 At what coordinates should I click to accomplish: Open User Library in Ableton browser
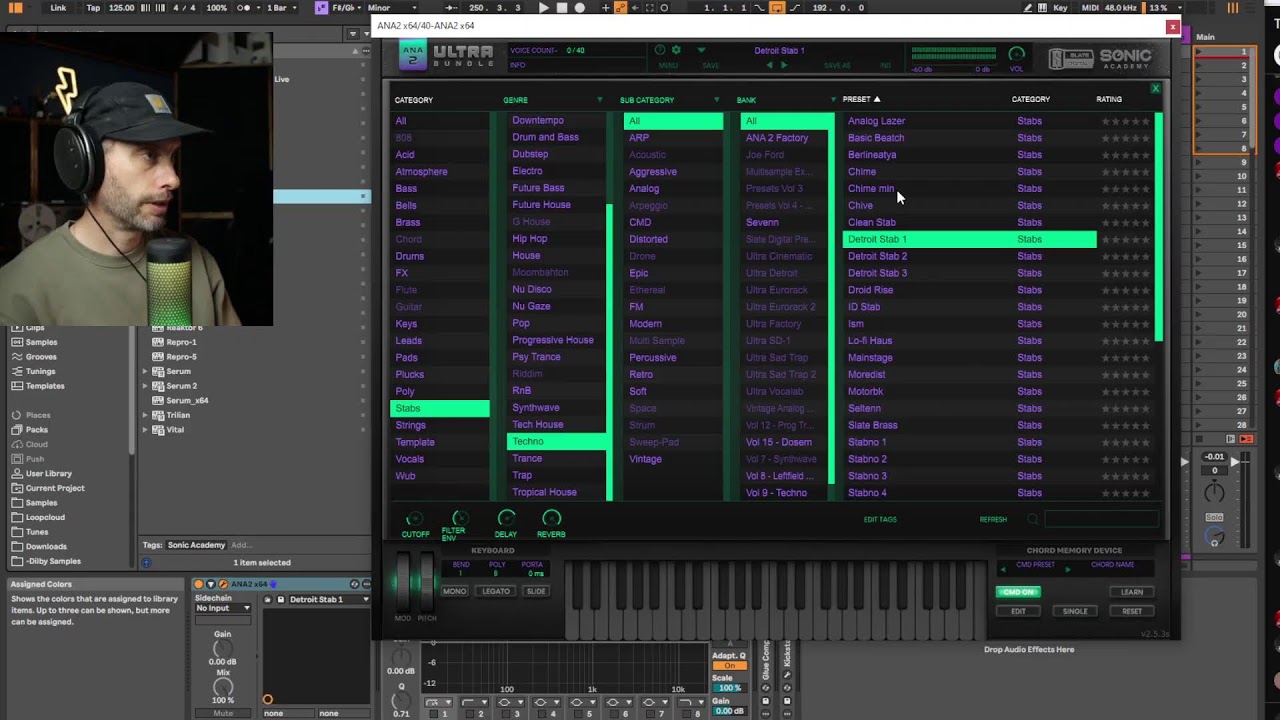coord(48,474)
